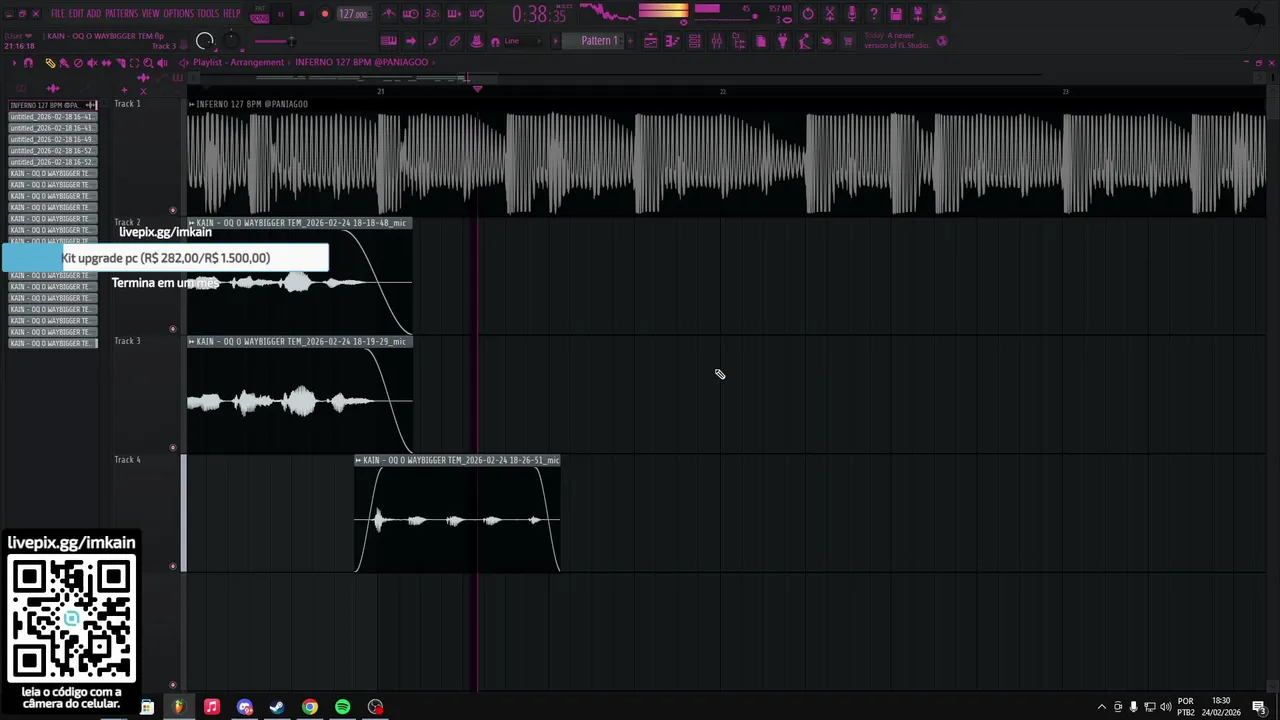Click the save project floppy icon
Viewport: 1280px width, 720px height.
(896, 14)
